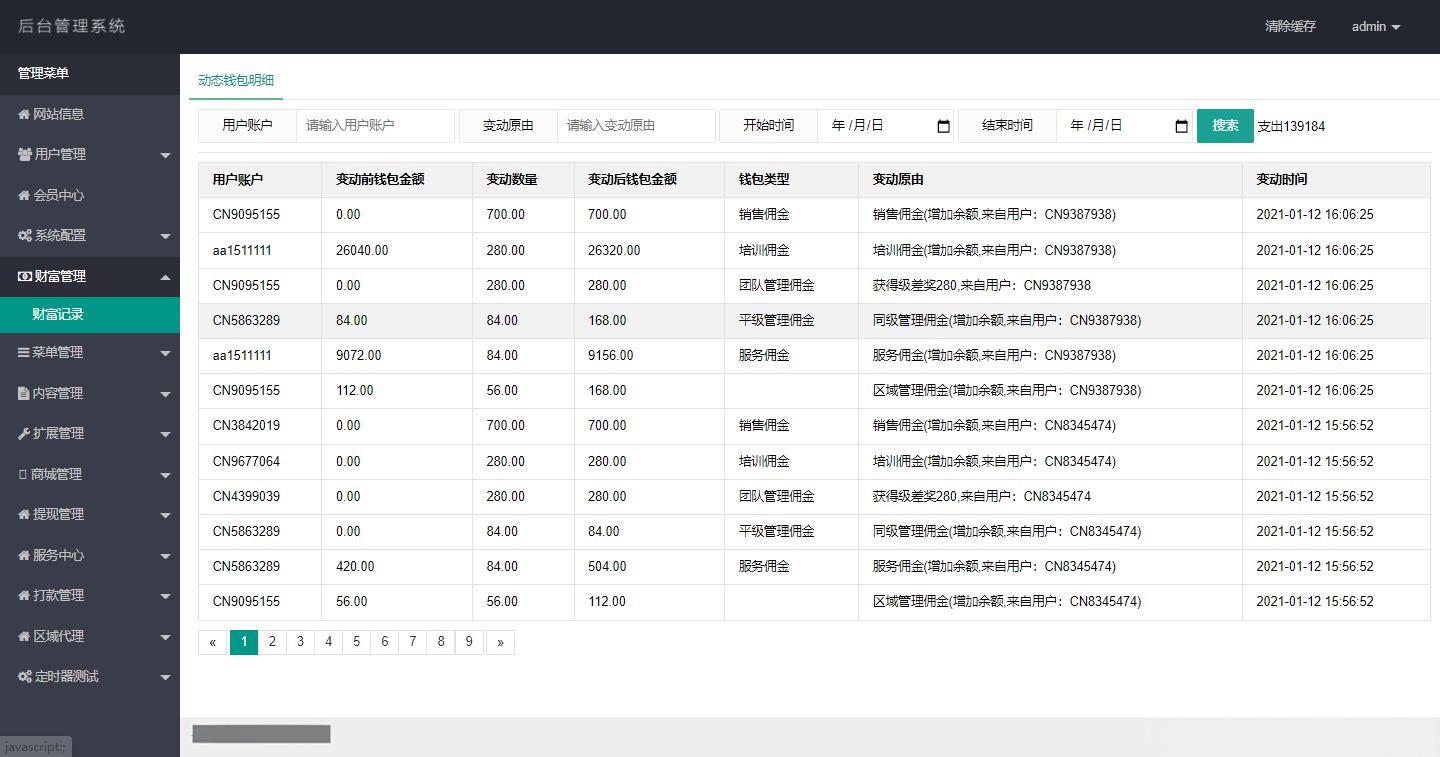The height and width of the screenshot is (757, 1440).
Task: Click the green 搜索 button
Action: tap(1225, 126)
